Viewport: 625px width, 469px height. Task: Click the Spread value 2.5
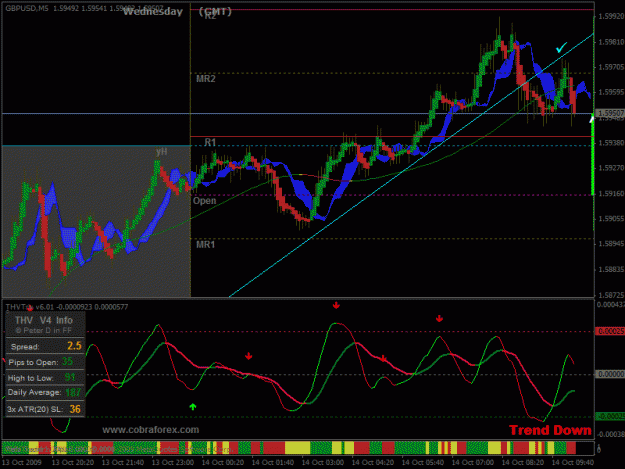[x=74, y=346]
